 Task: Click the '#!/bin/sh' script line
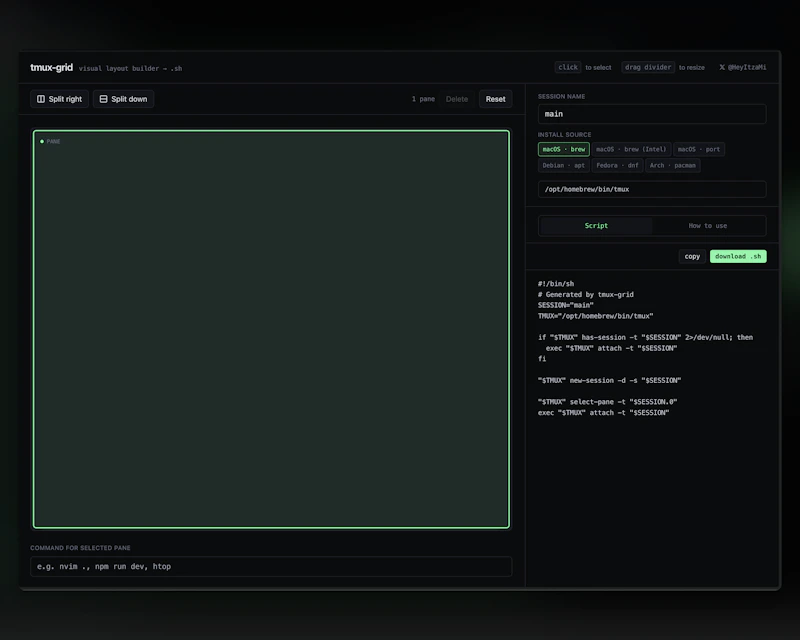tap(556, 284)
